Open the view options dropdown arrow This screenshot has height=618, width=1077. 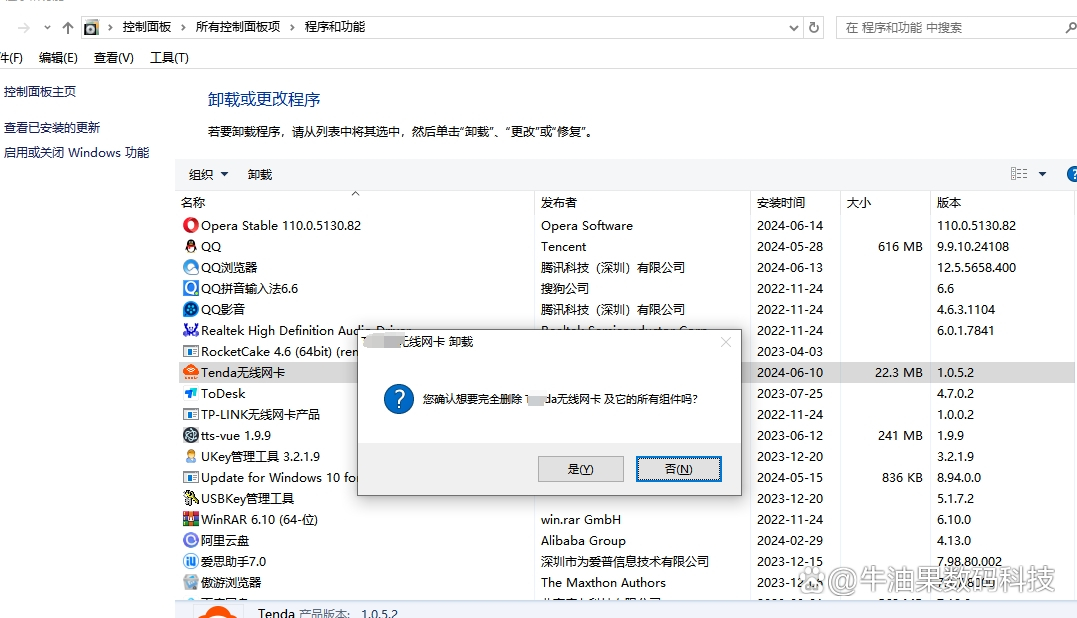coord(1042,174)
